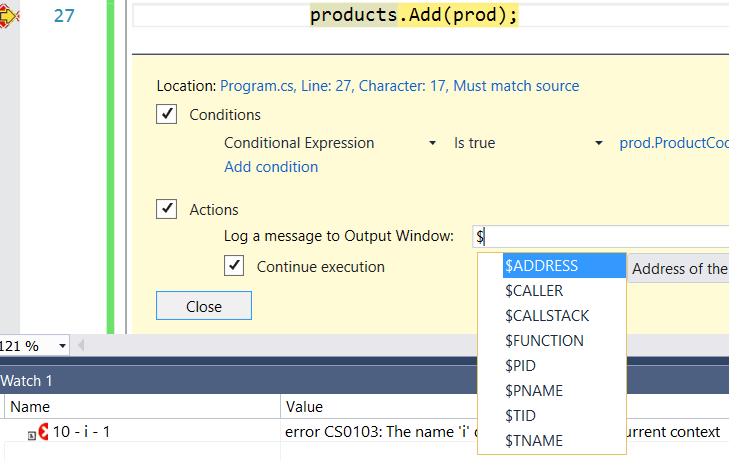This screenshot has width=729, height=461.
Task: Open the Program.cs Line 27 location link
Action: 399,86
